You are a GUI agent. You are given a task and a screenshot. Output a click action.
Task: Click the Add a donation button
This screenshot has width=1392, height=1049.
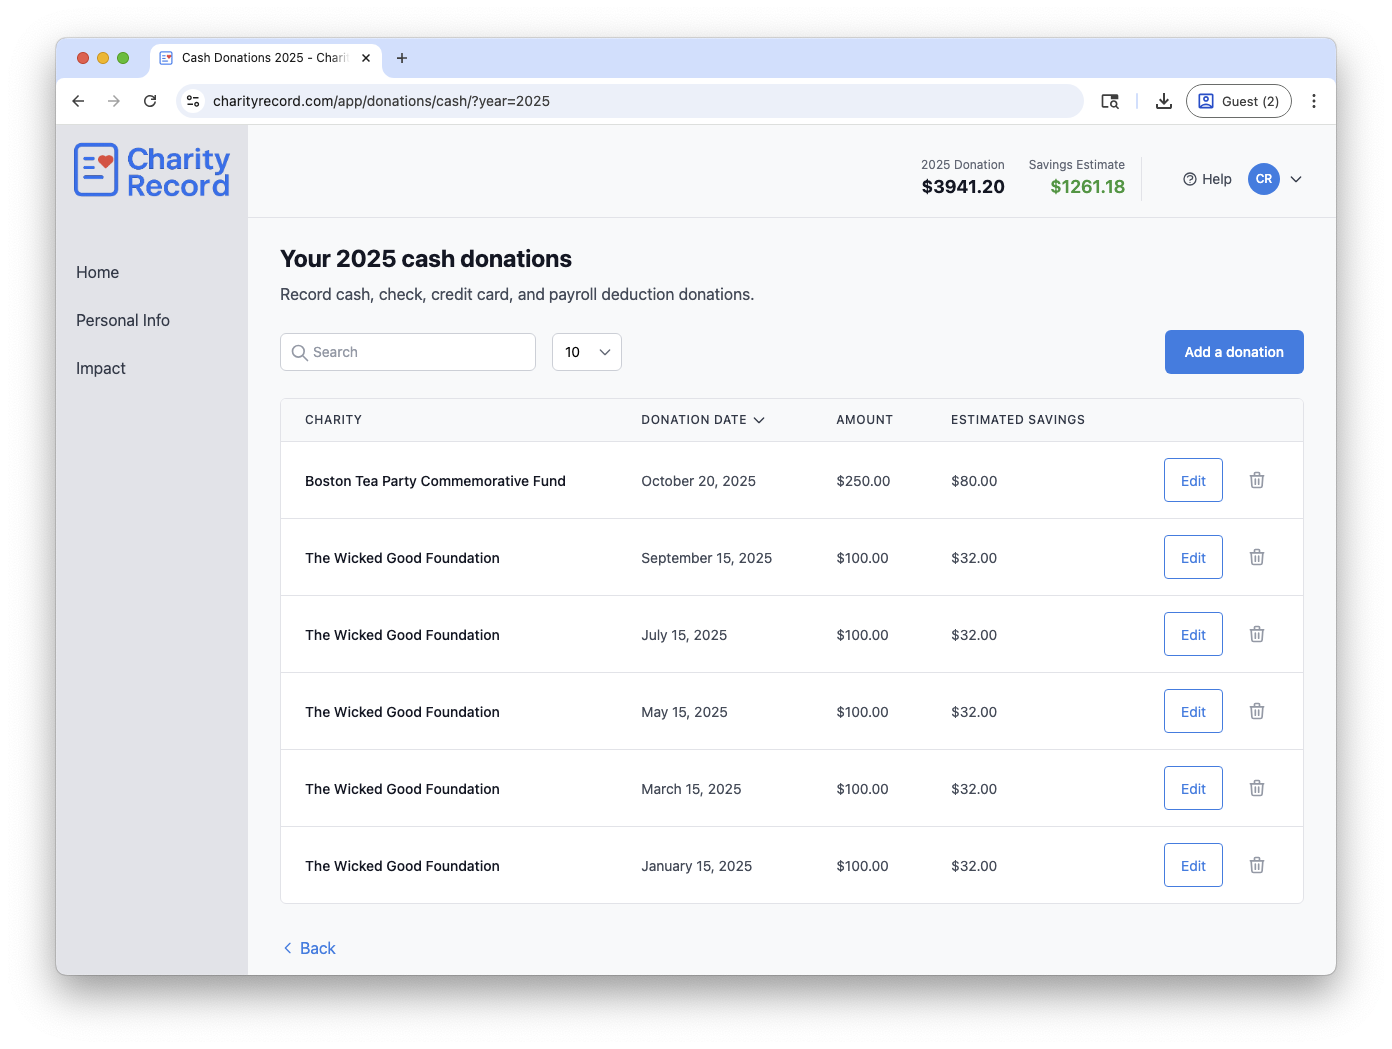pyautogui.click(x=1234, y=352)
